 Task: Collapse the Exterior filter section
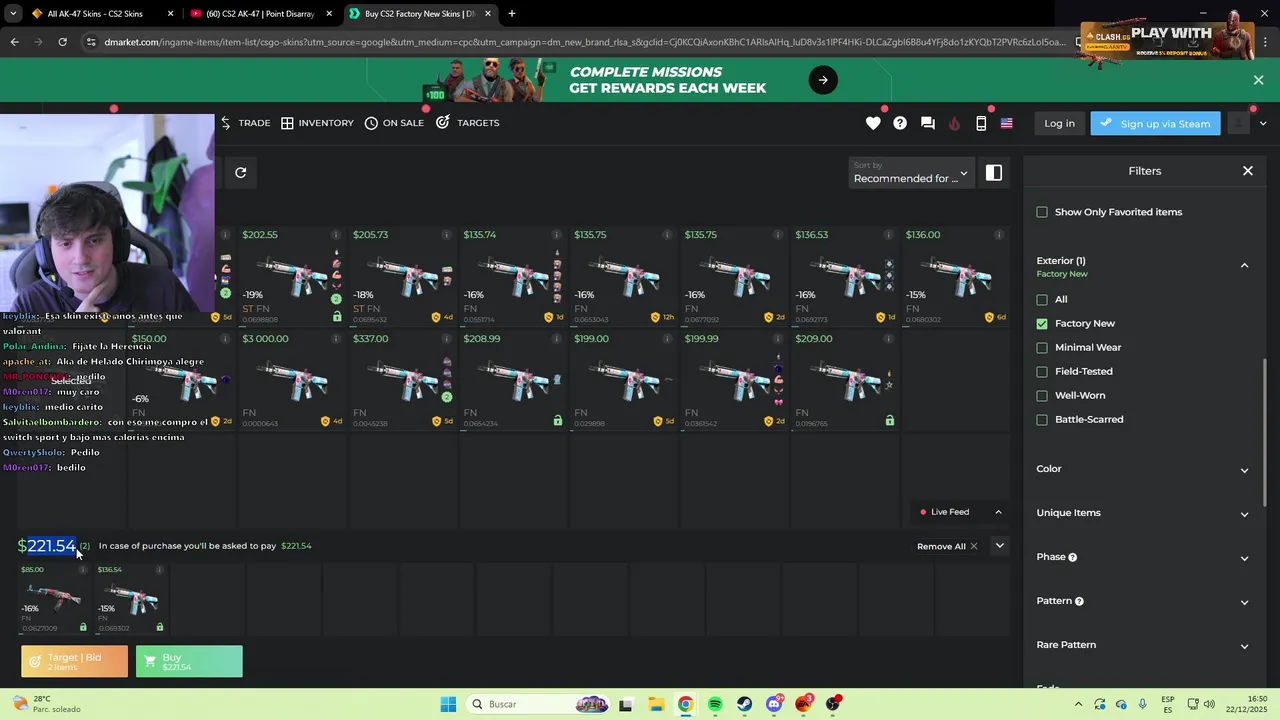coord(1244,266)
